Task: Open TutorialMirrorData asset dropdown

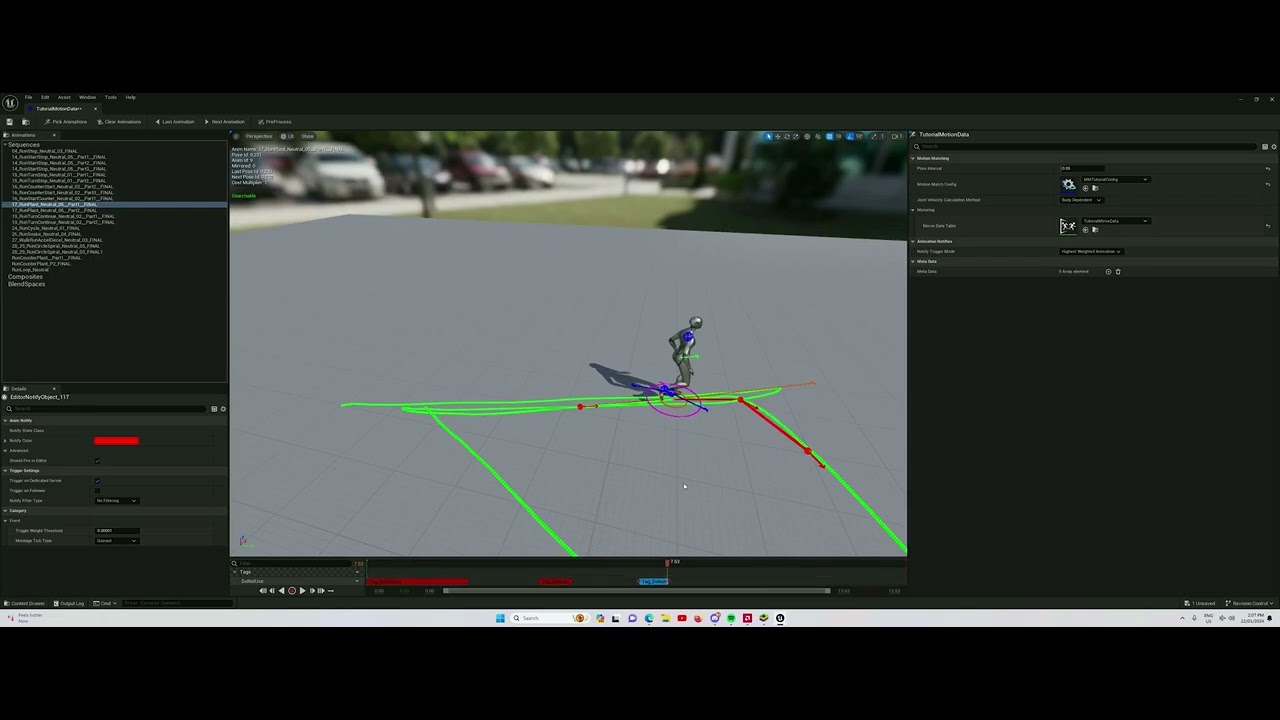Action: click(1116, 221)
